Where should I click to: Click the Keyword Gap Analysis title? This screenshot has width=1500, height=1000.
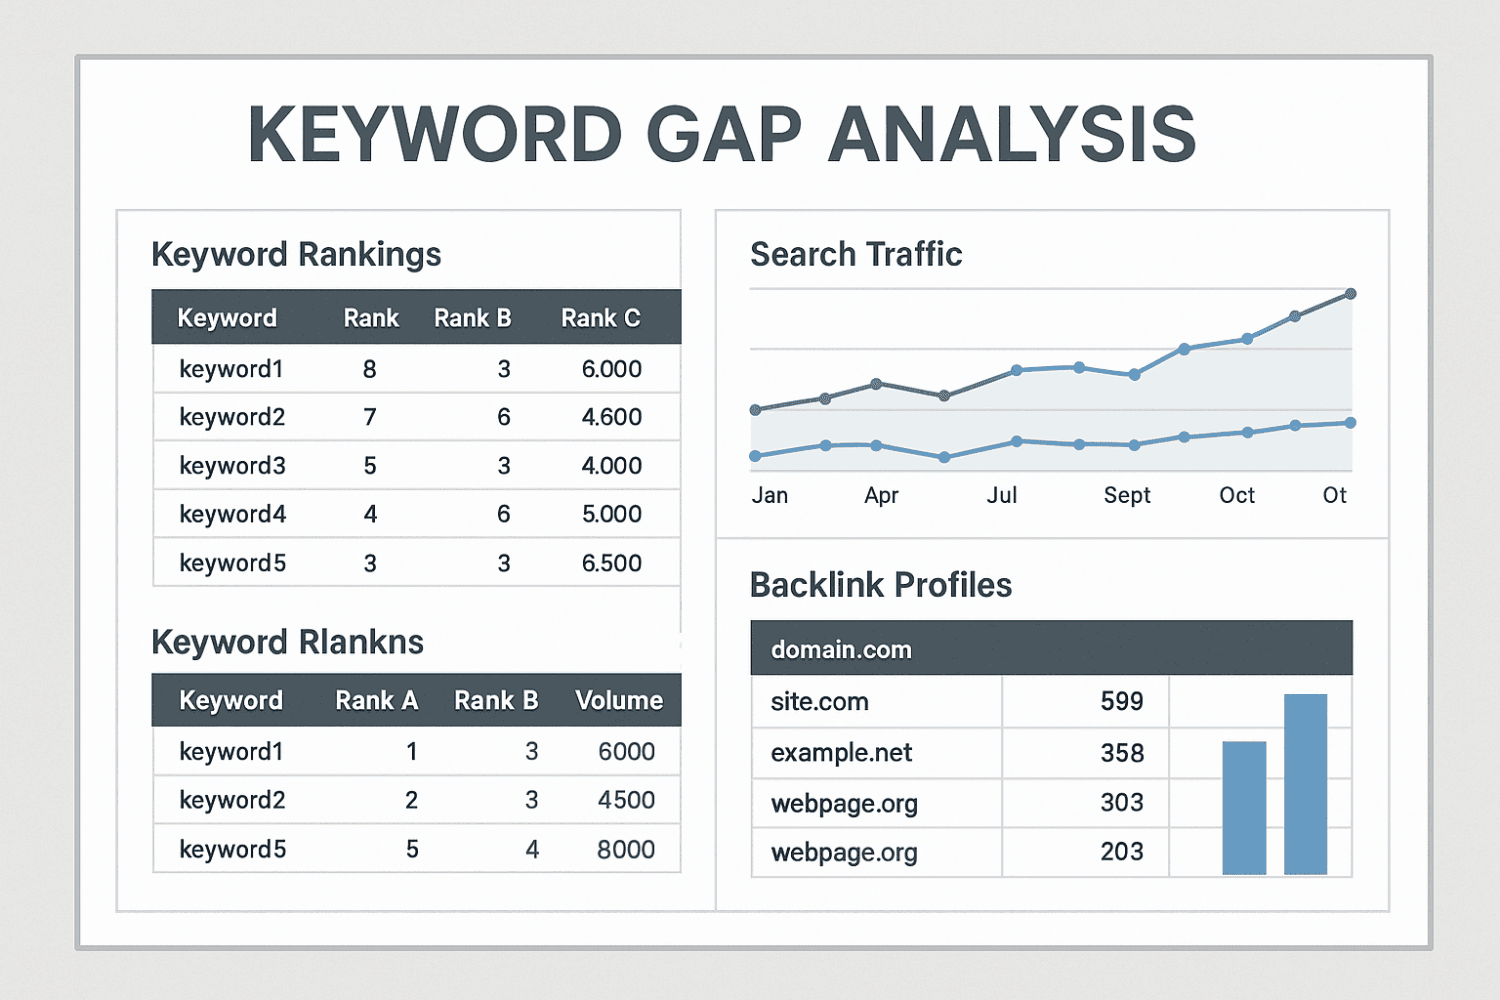coord(721,134)
